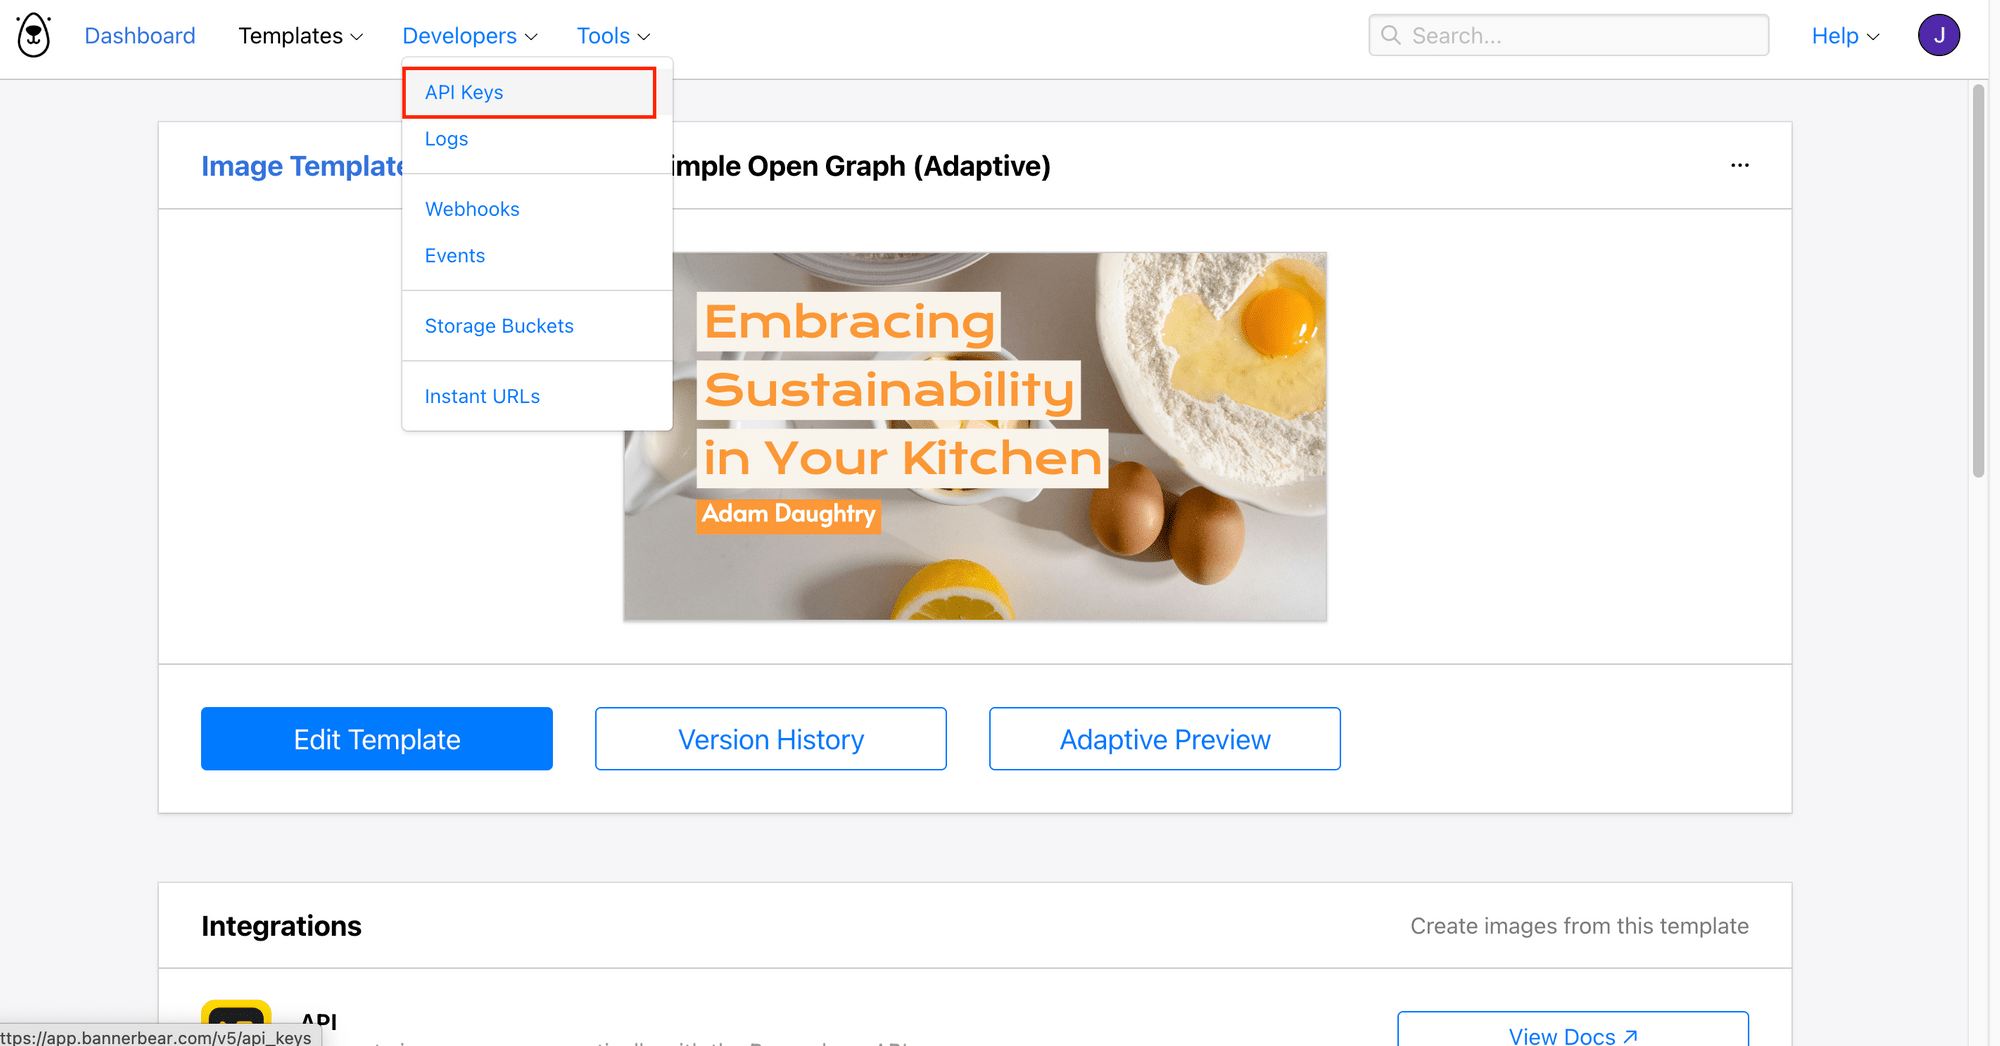Click the Integrations heading text
The height and width of the screenshot is (1046, 2000).
coord(281,926)
